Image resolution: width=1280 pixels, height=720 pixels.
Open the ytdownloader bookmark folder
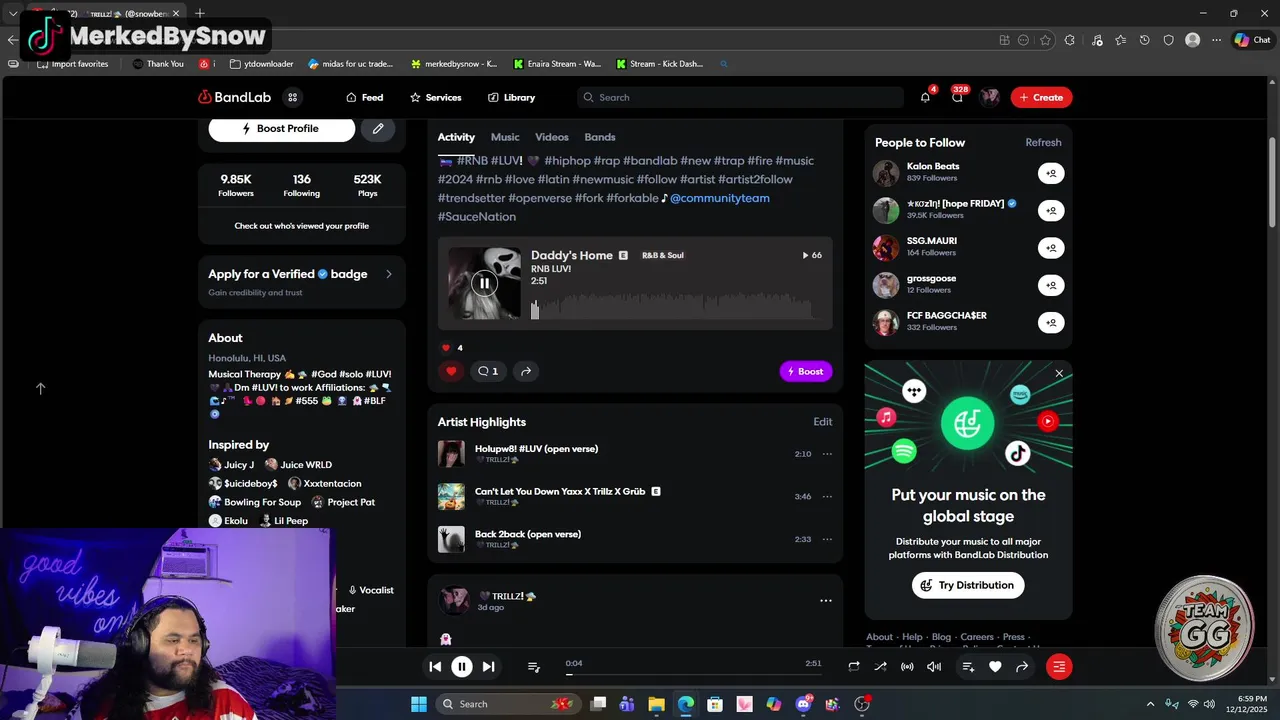tap(261, 64)
